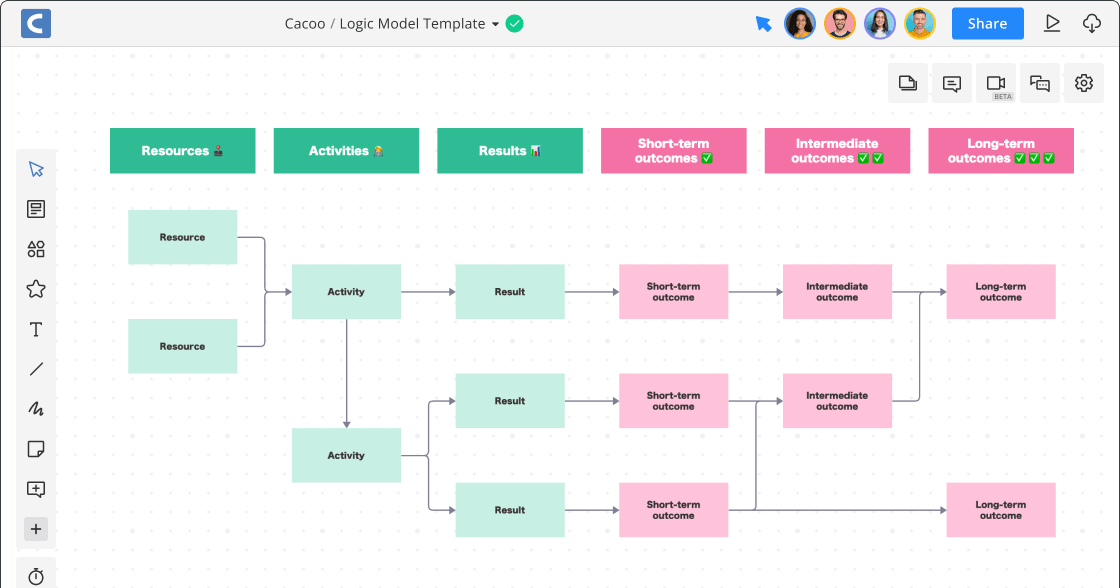Add a sticky note
Image resolution: width=1120 pixels, height=588 pixels.
click(36, 449)
